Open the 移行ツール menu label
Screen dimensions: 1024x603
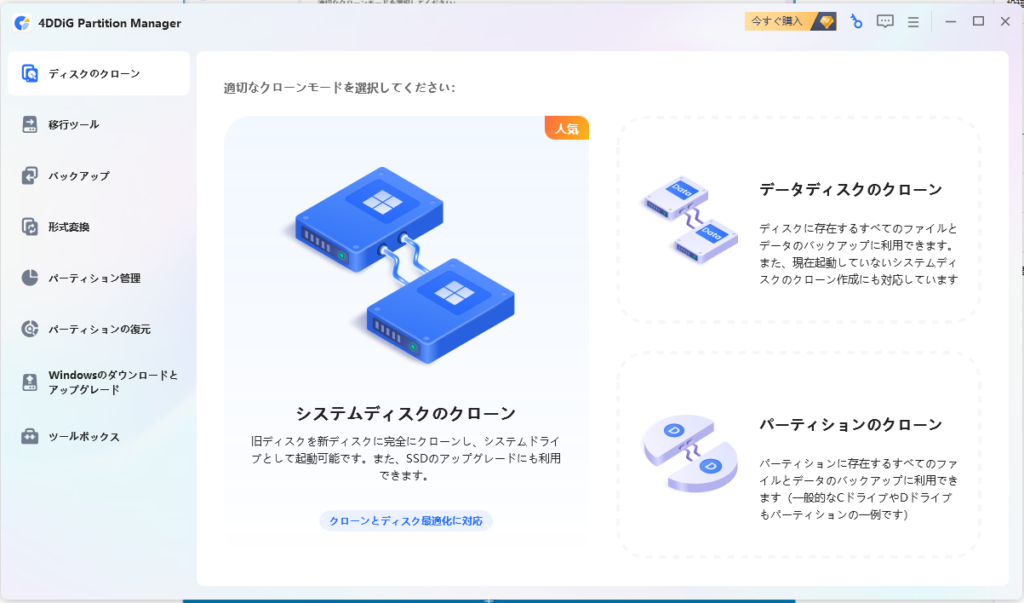point(74,125)
